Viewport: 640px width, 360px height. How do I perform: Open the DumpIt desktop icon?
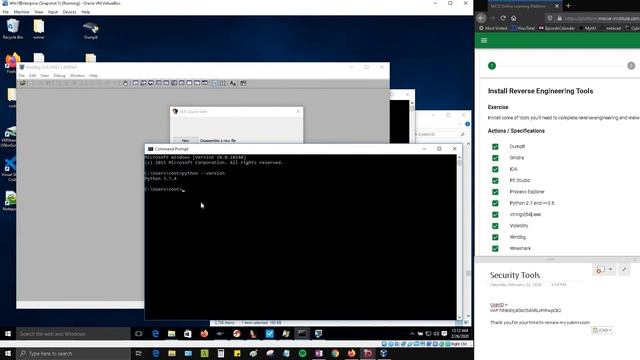click(91, 30)
